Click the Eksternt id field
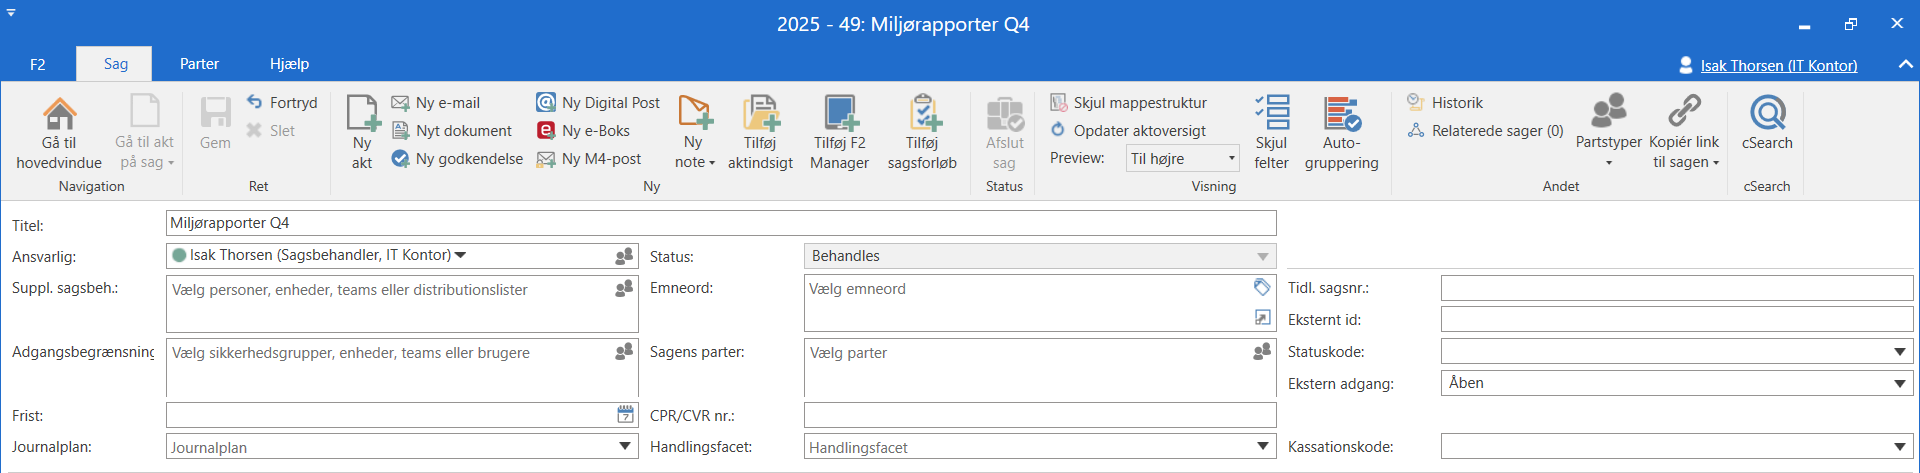 [x=1677, y=319]
